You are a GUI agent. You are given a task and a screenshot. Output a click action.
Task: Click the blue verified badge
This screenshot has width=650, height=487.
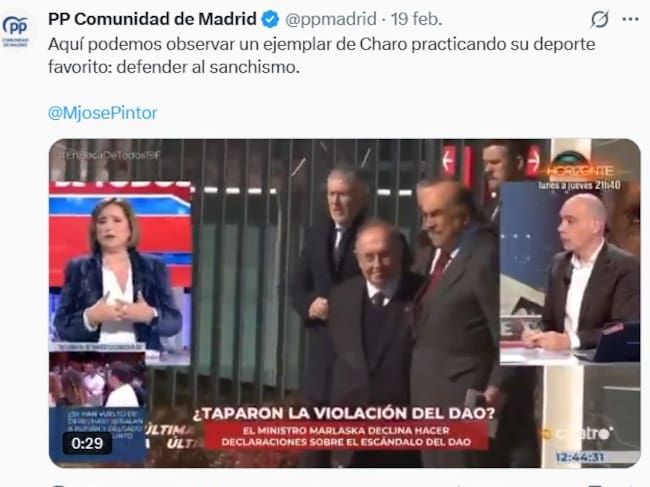tap(270, 19)
